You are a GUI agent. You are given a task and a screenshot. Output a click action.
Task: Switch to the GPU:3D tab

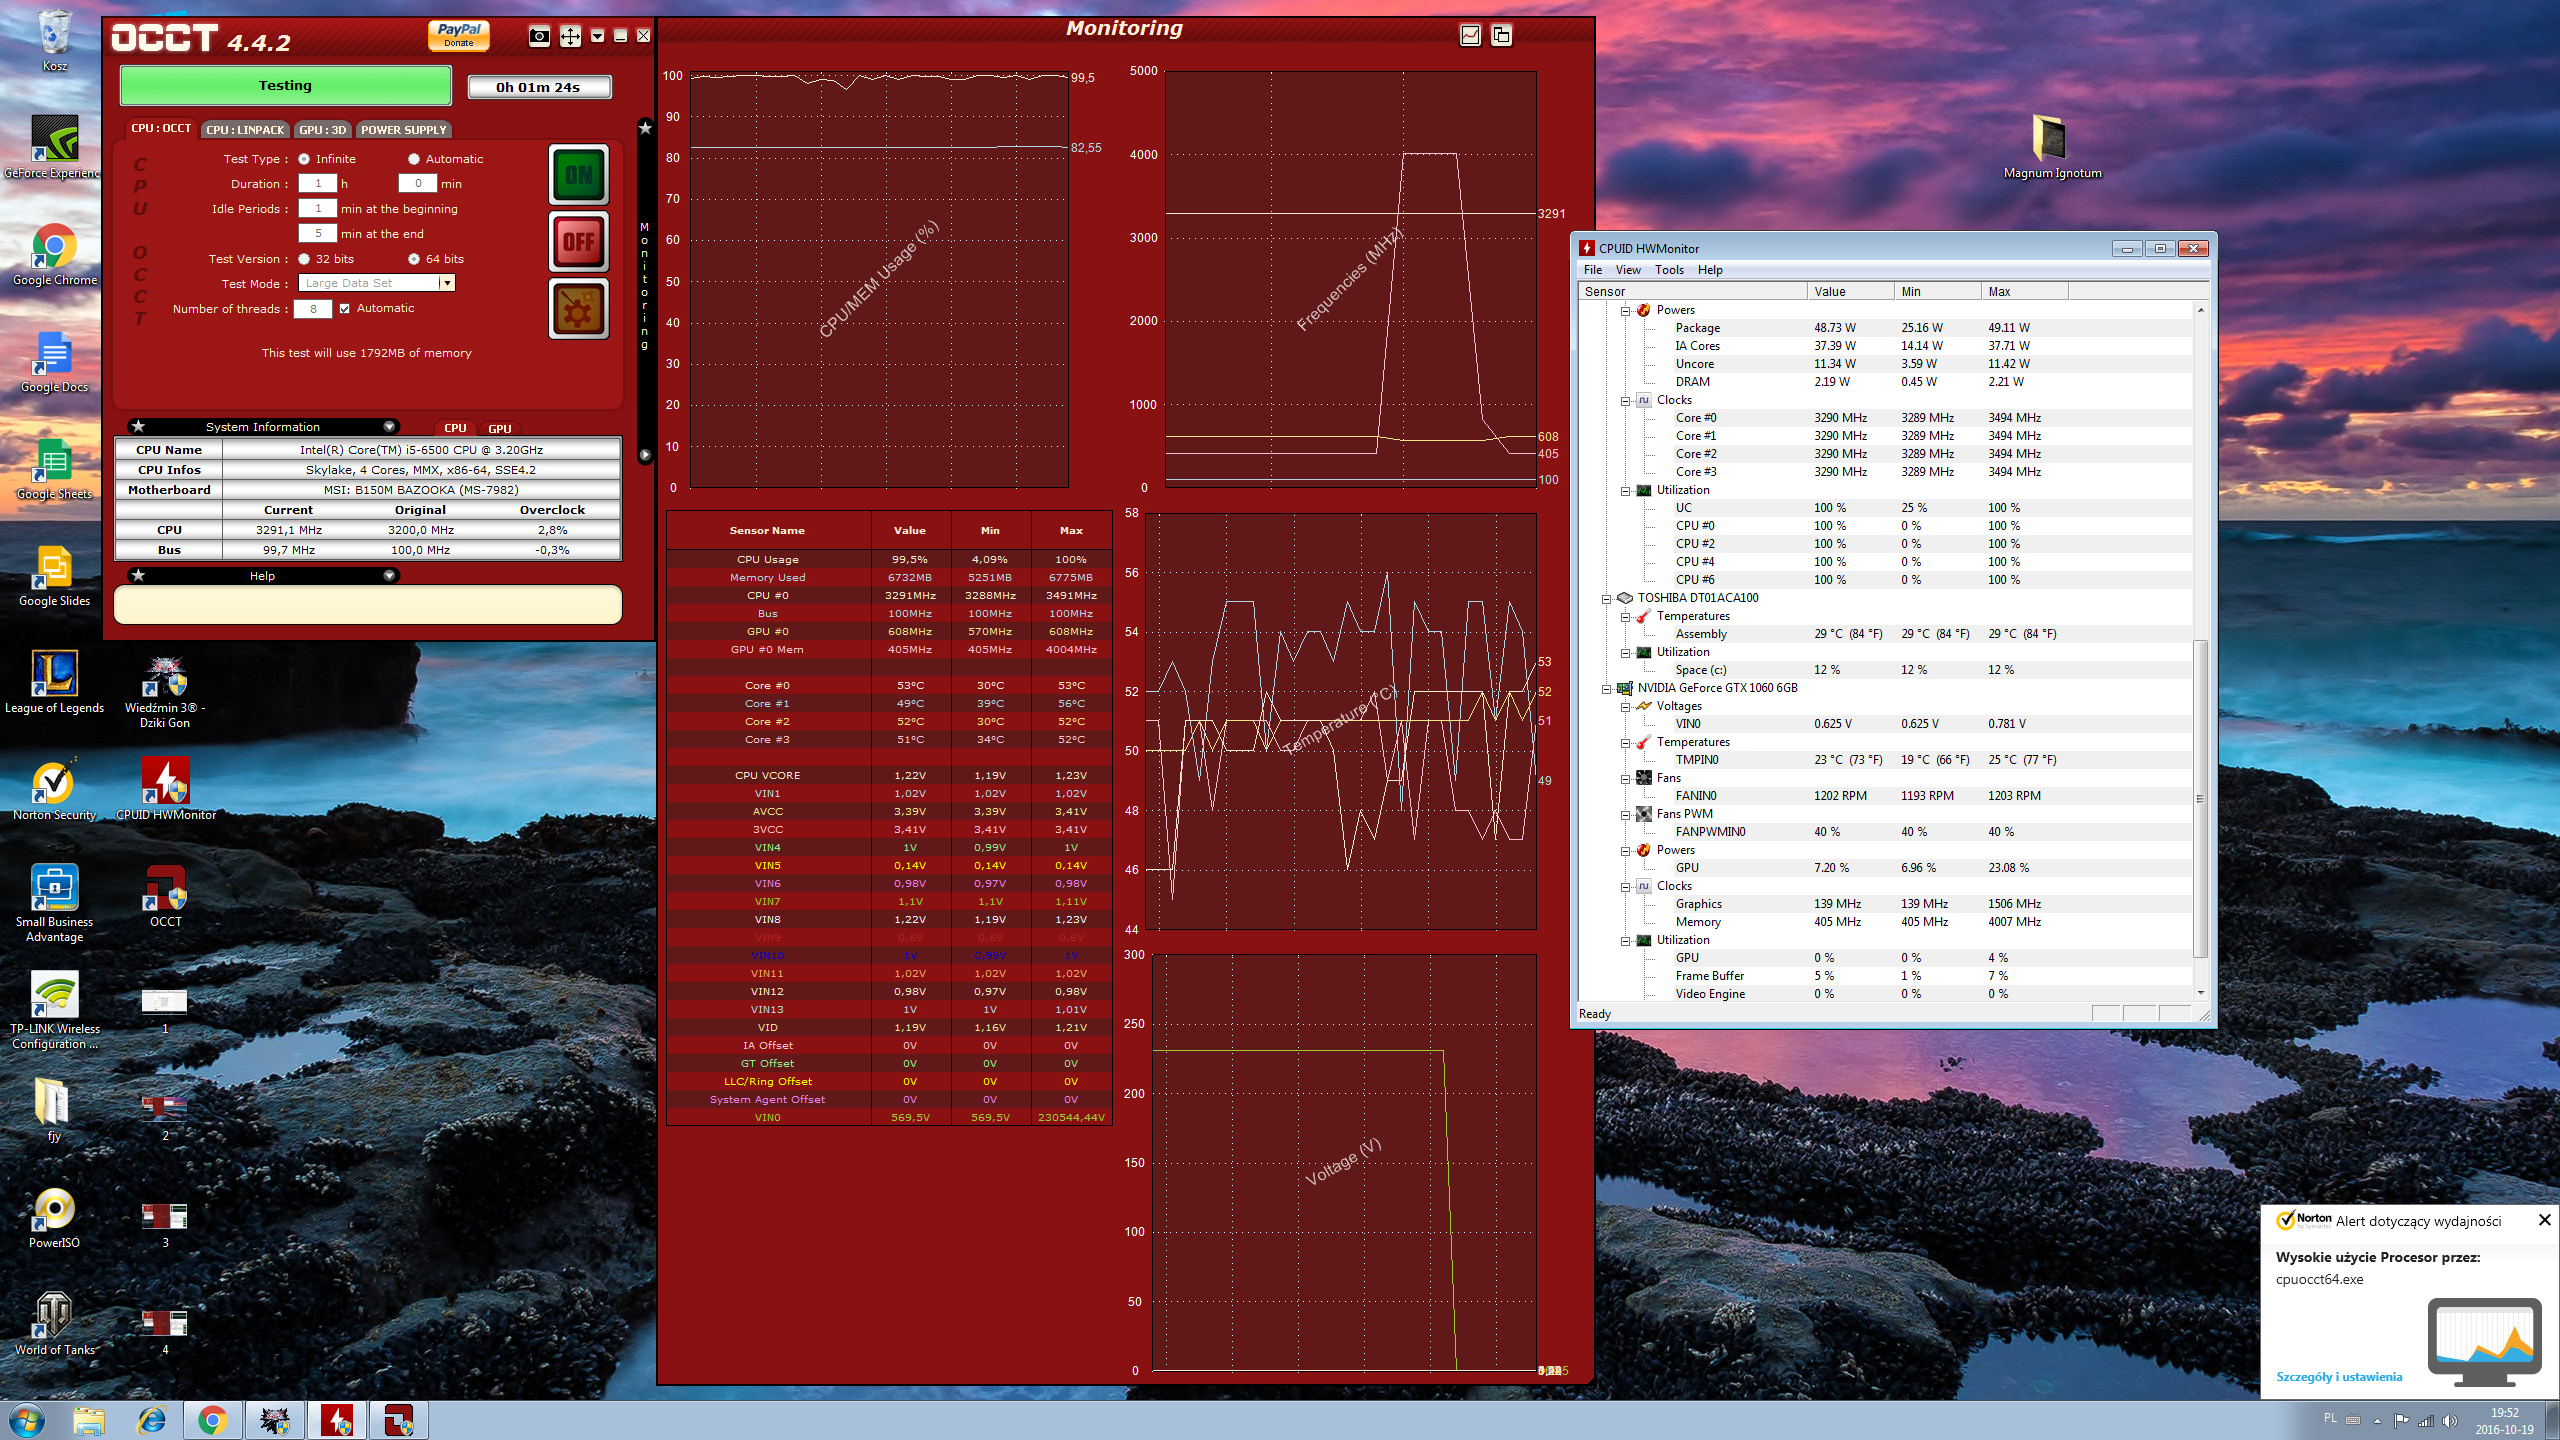click(x=322, y=130)
